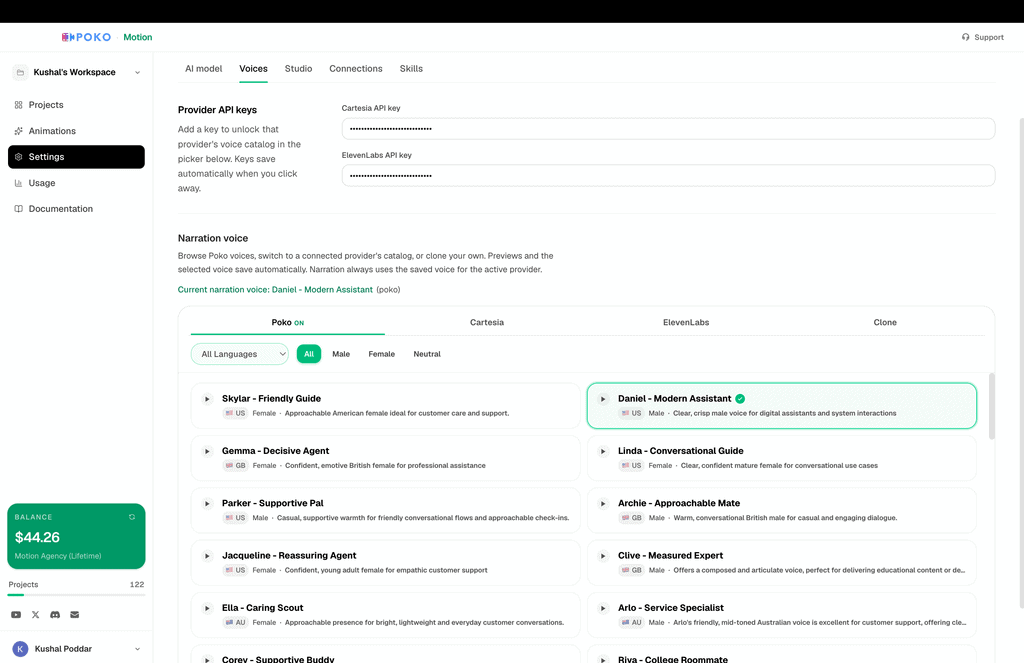1024x663 pixels.
Task: Play Parker - Supportive Pal voice preview
Action: coord(207,504)
